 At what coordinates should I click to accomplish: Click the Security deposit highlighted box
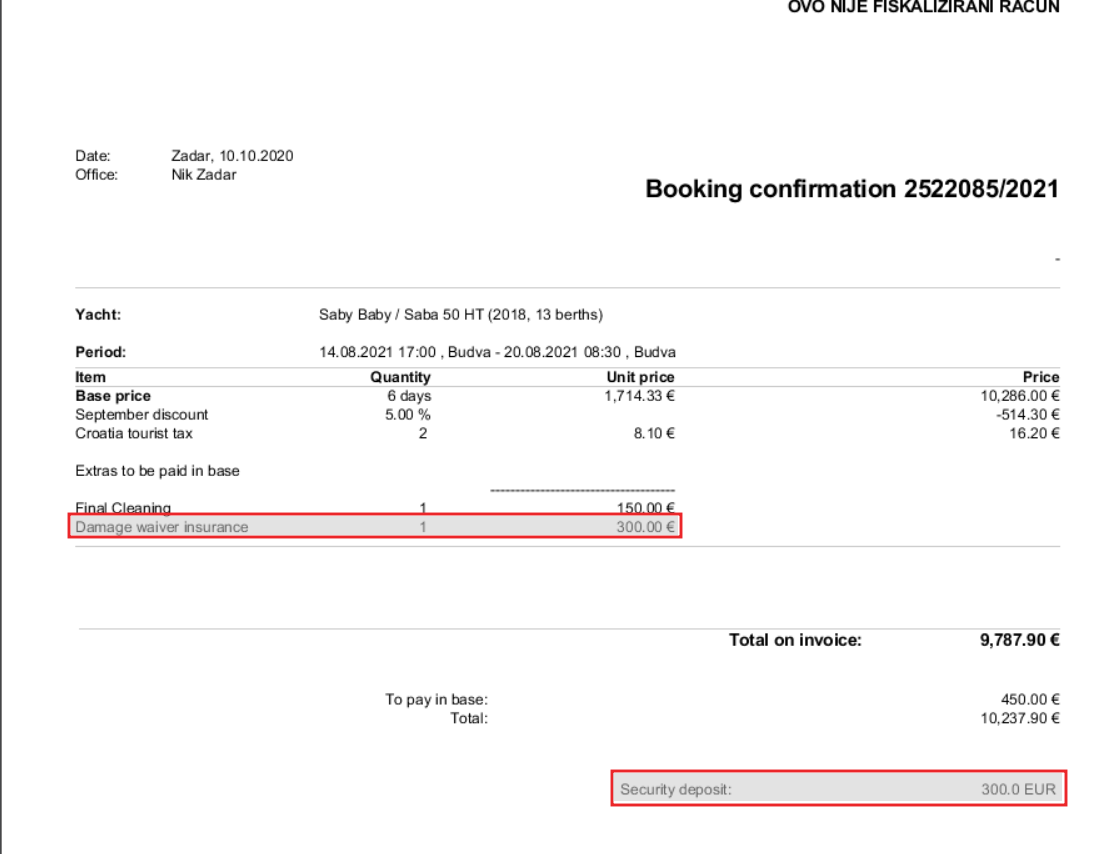[838, 789]
